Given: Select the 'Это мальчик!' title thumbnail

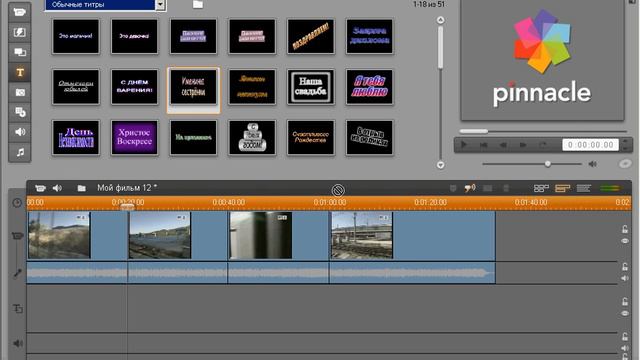Looking at the screenshot, I should pos(76,36).
